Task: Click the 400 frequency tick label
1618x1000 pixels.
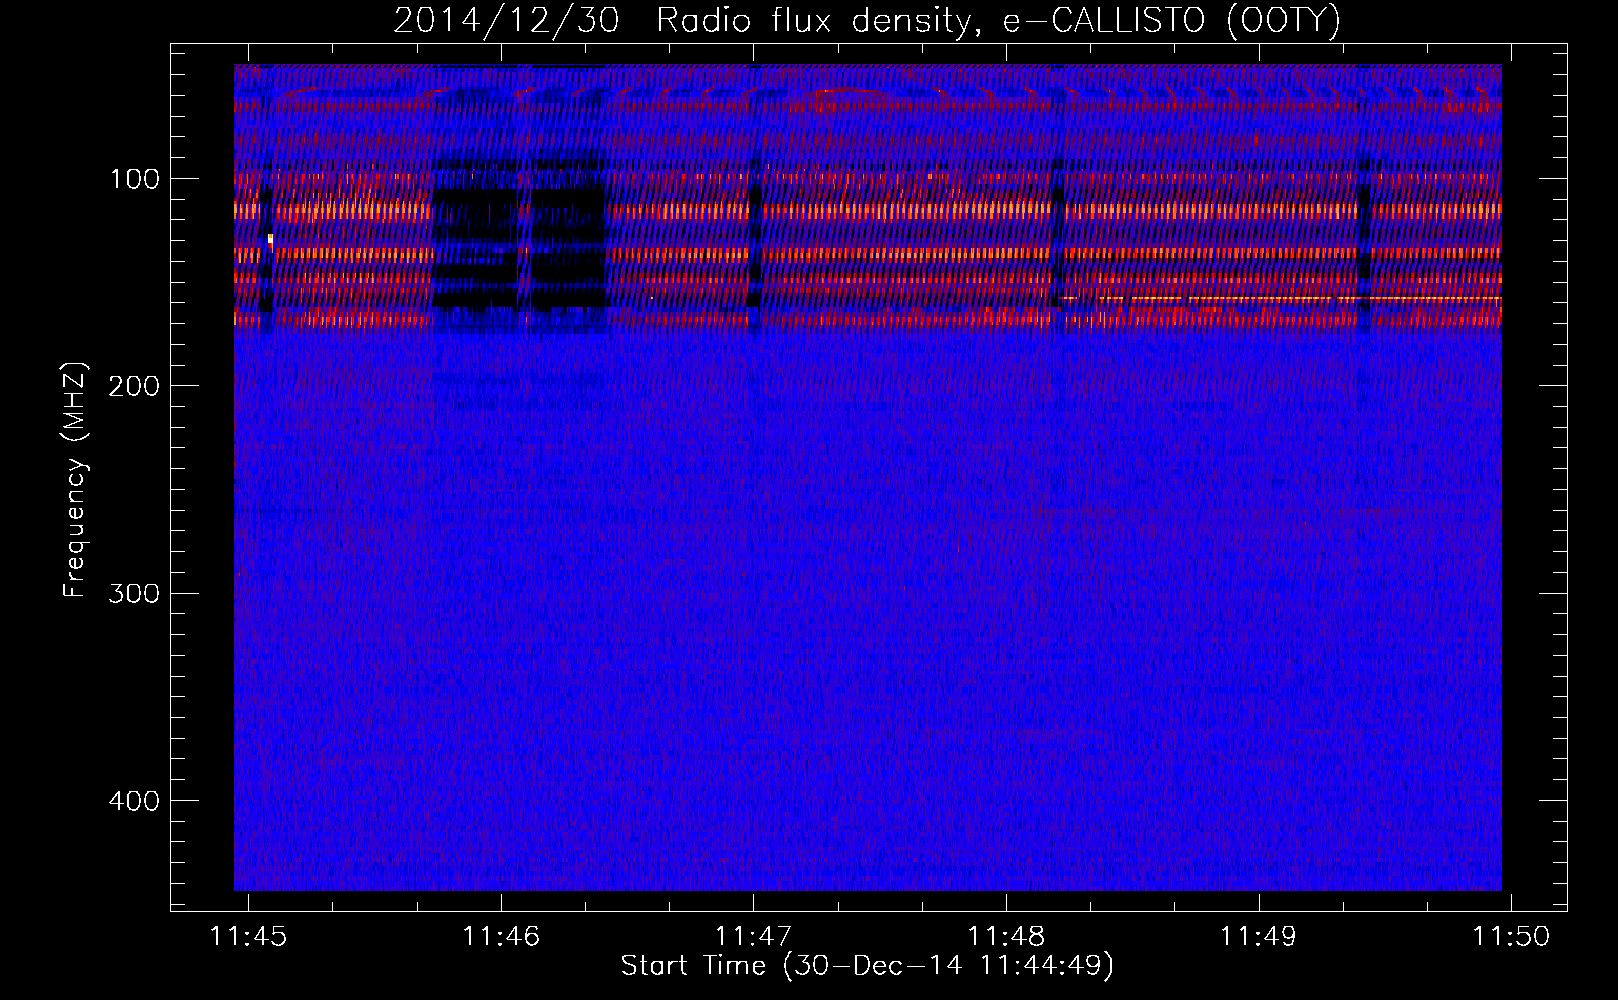Action: 135,801
